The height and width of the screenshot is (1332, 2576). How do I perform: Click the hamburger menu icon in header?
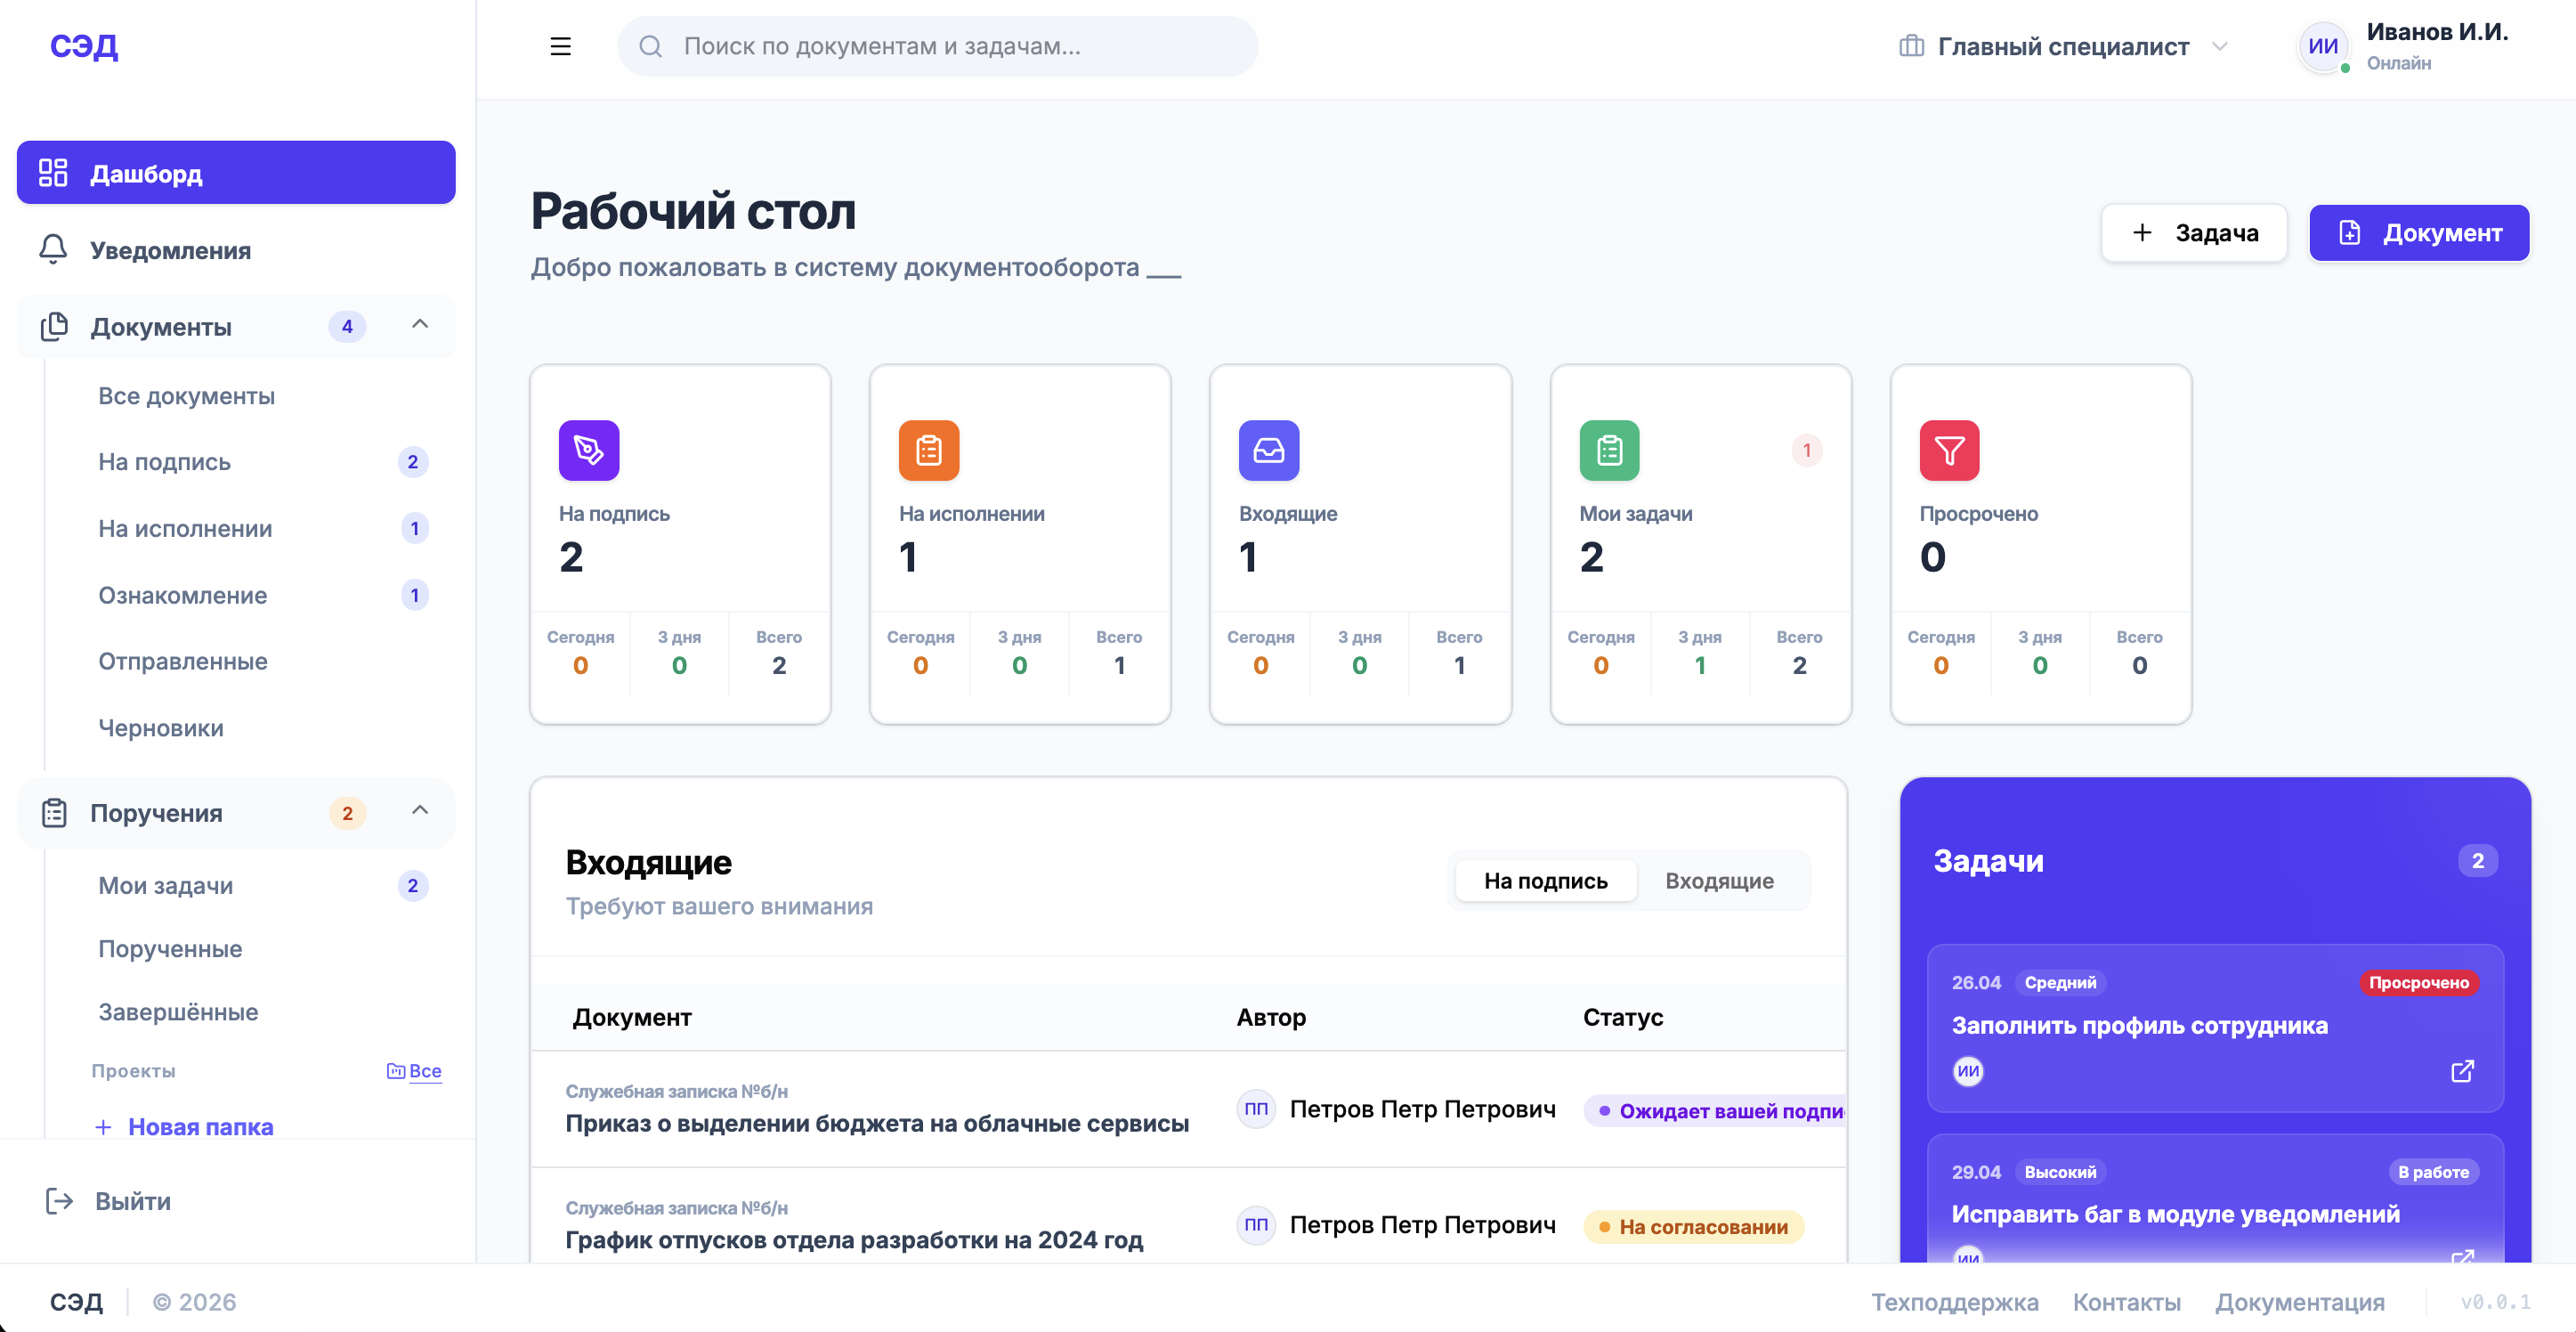pos(560,46)
